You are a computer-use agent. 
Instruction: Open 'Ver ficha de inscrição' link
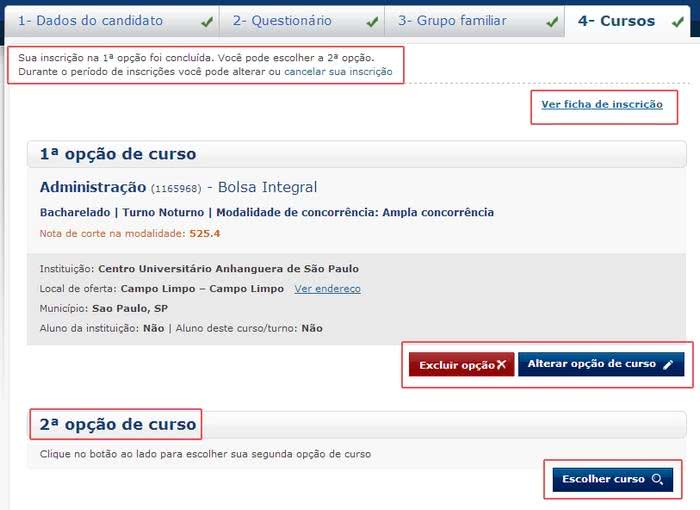(x=602, y=105)
